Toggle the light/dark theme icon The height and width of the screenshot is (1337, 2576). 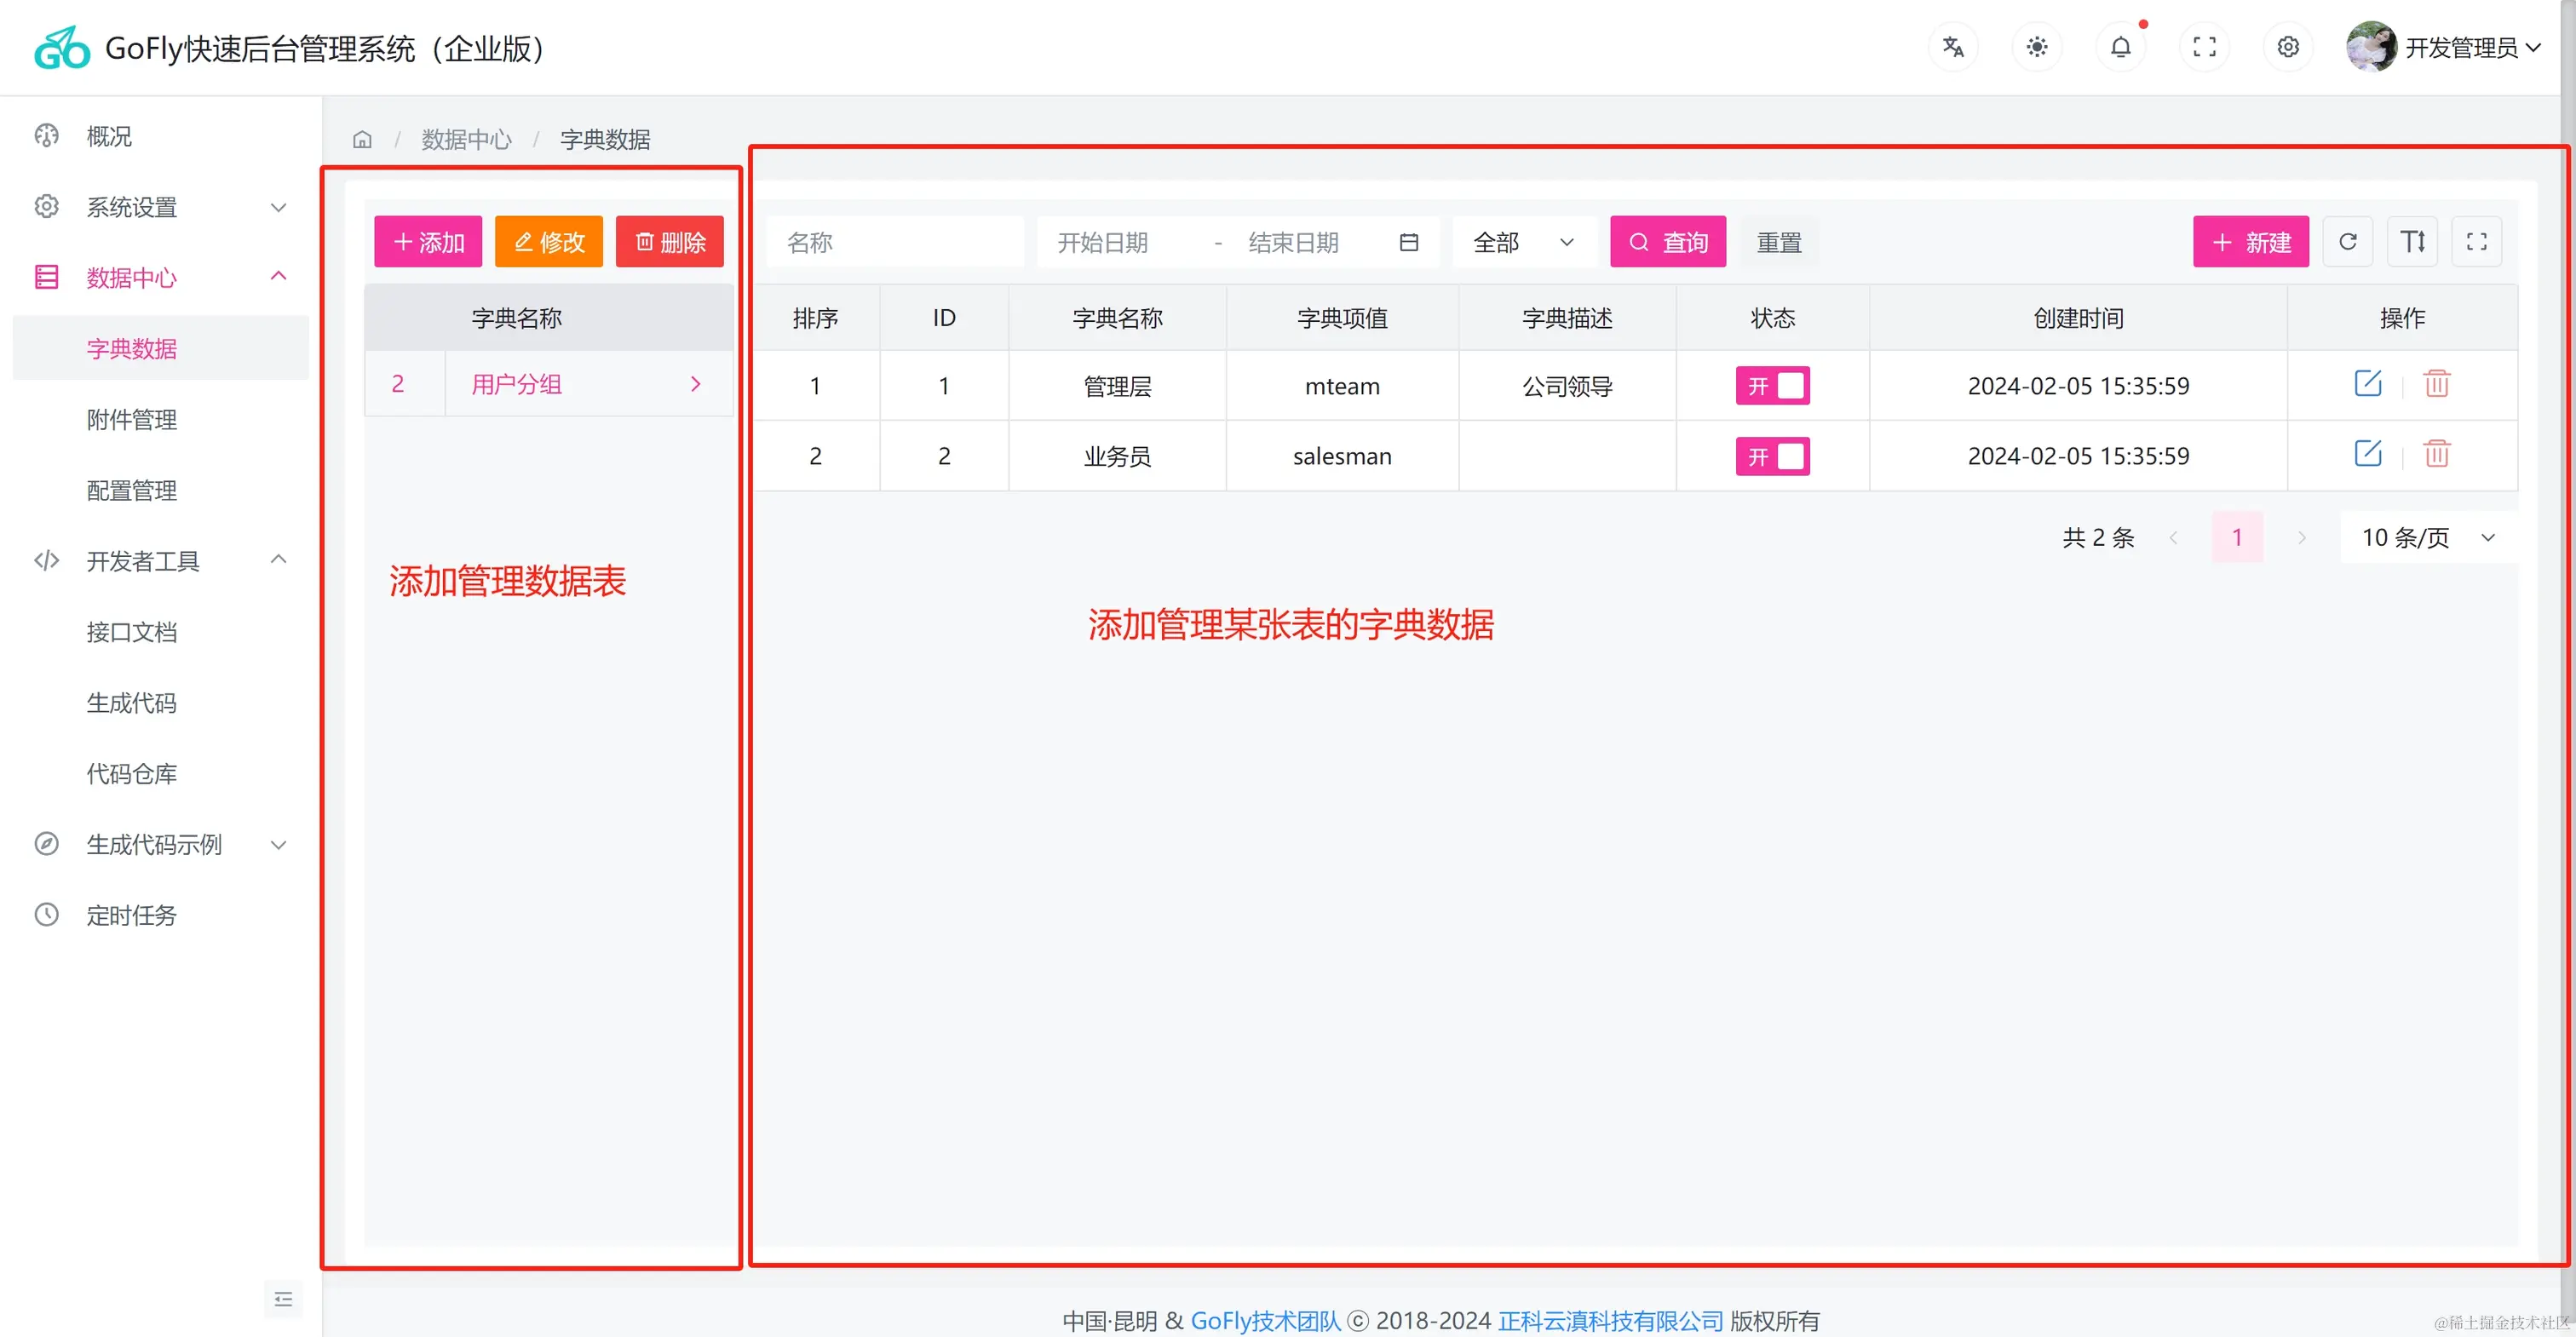click(2036, 47)
